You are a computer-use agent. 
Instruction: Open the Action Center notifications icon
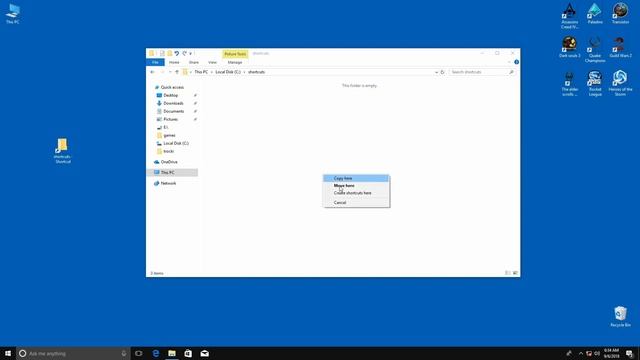(x=630, y=353)
